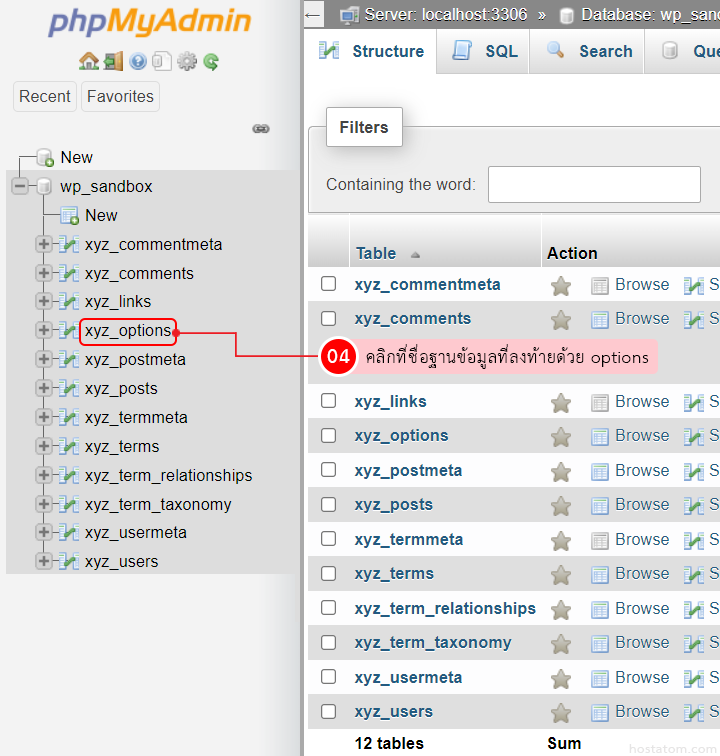720x756 pixels.
Task: Check the xyz_commentmeta row checkbox
Action: (x=328, y=284)
